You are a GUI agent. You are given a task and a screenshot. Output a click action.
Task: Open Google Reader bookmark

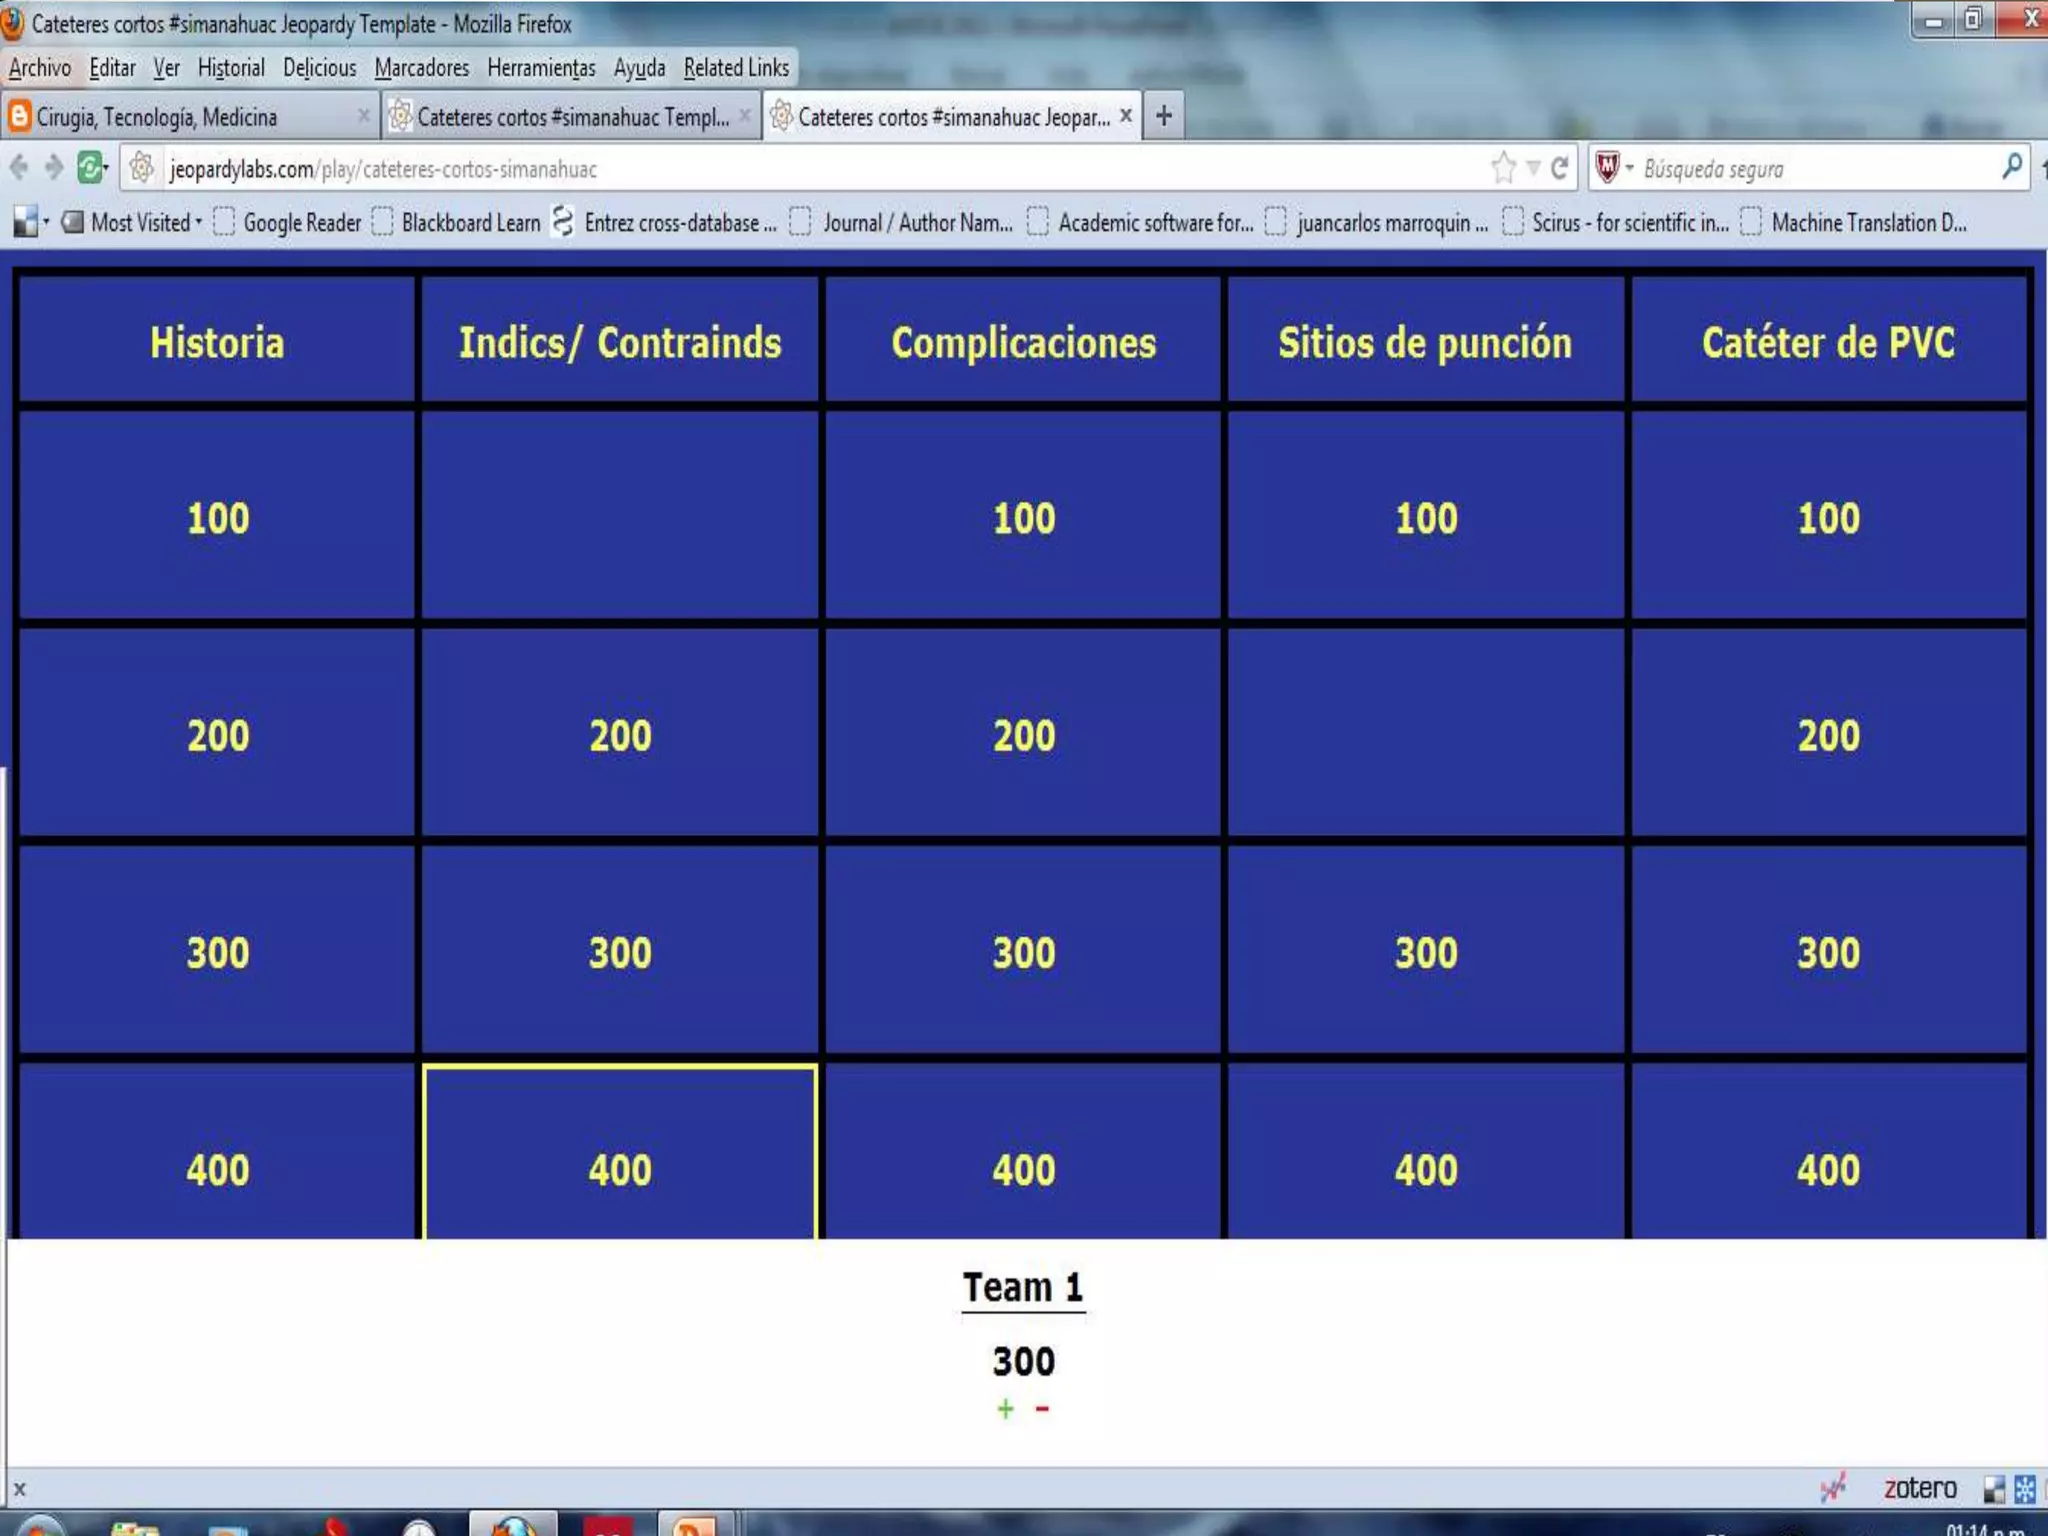point(301,222)
